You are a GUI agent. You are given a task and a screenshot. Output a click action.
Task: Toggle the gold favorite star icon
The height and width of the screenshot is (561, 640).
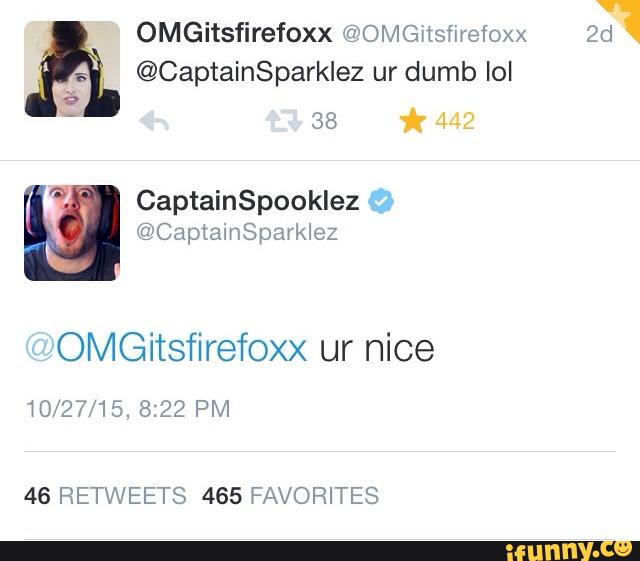pyautogui.click(x=413, y=120)
